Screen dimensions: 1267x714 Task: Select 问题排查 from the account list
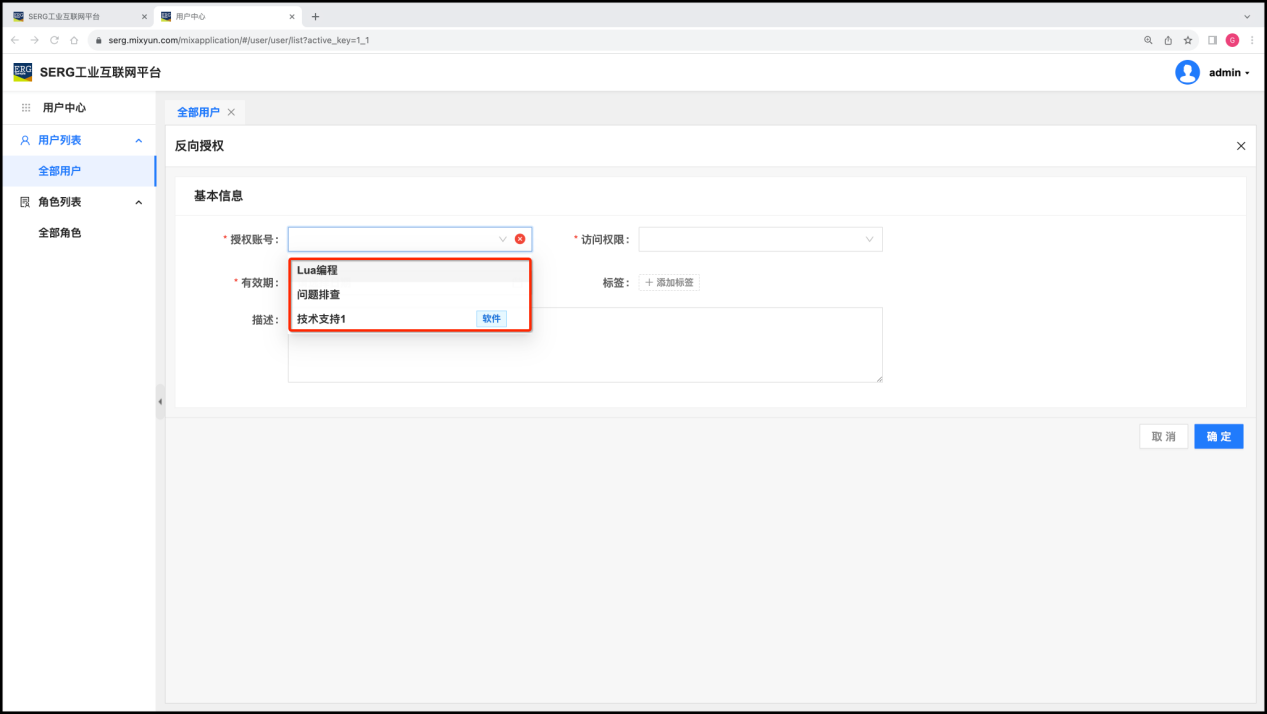coord(319,294)
